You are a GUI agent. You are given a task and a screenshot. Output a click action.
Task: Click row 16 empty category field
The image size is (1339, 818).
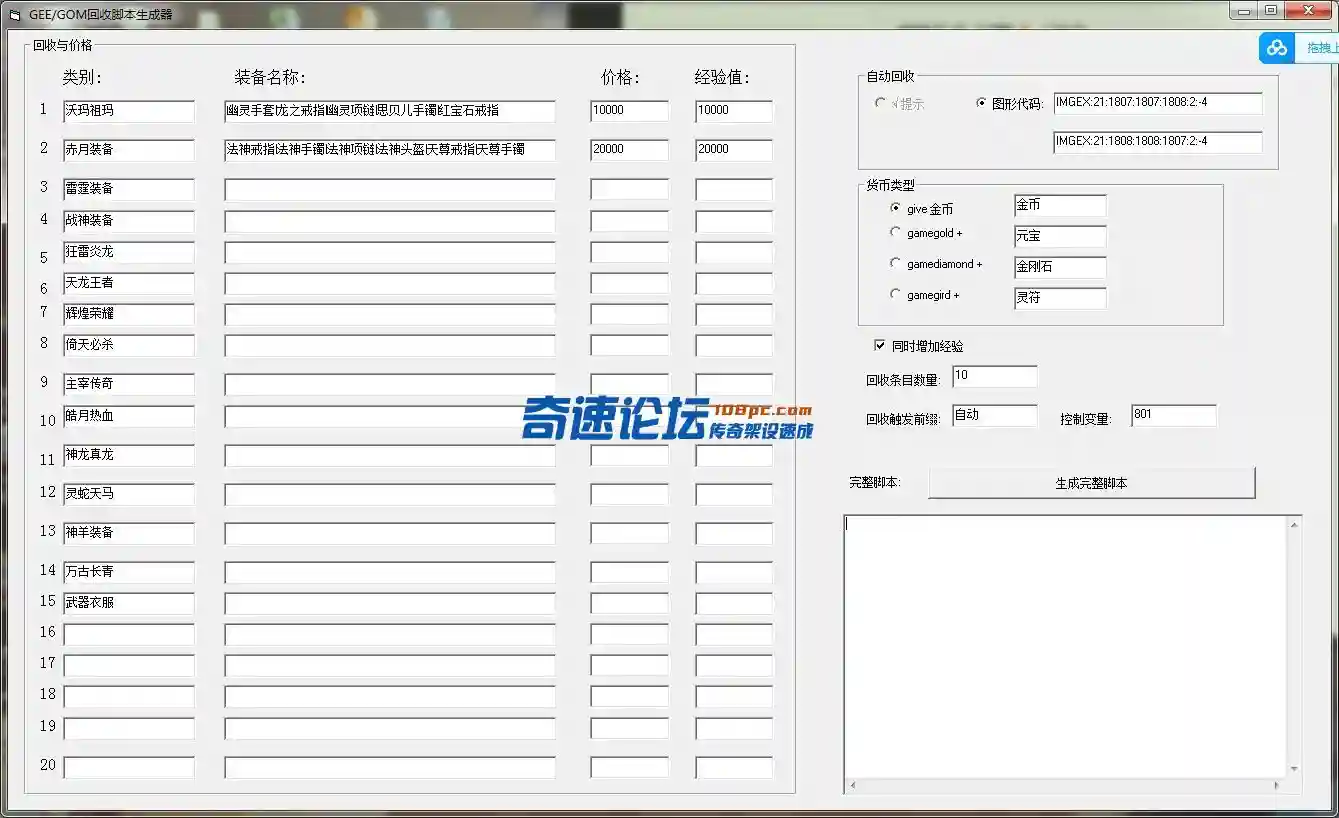point(129,634)
